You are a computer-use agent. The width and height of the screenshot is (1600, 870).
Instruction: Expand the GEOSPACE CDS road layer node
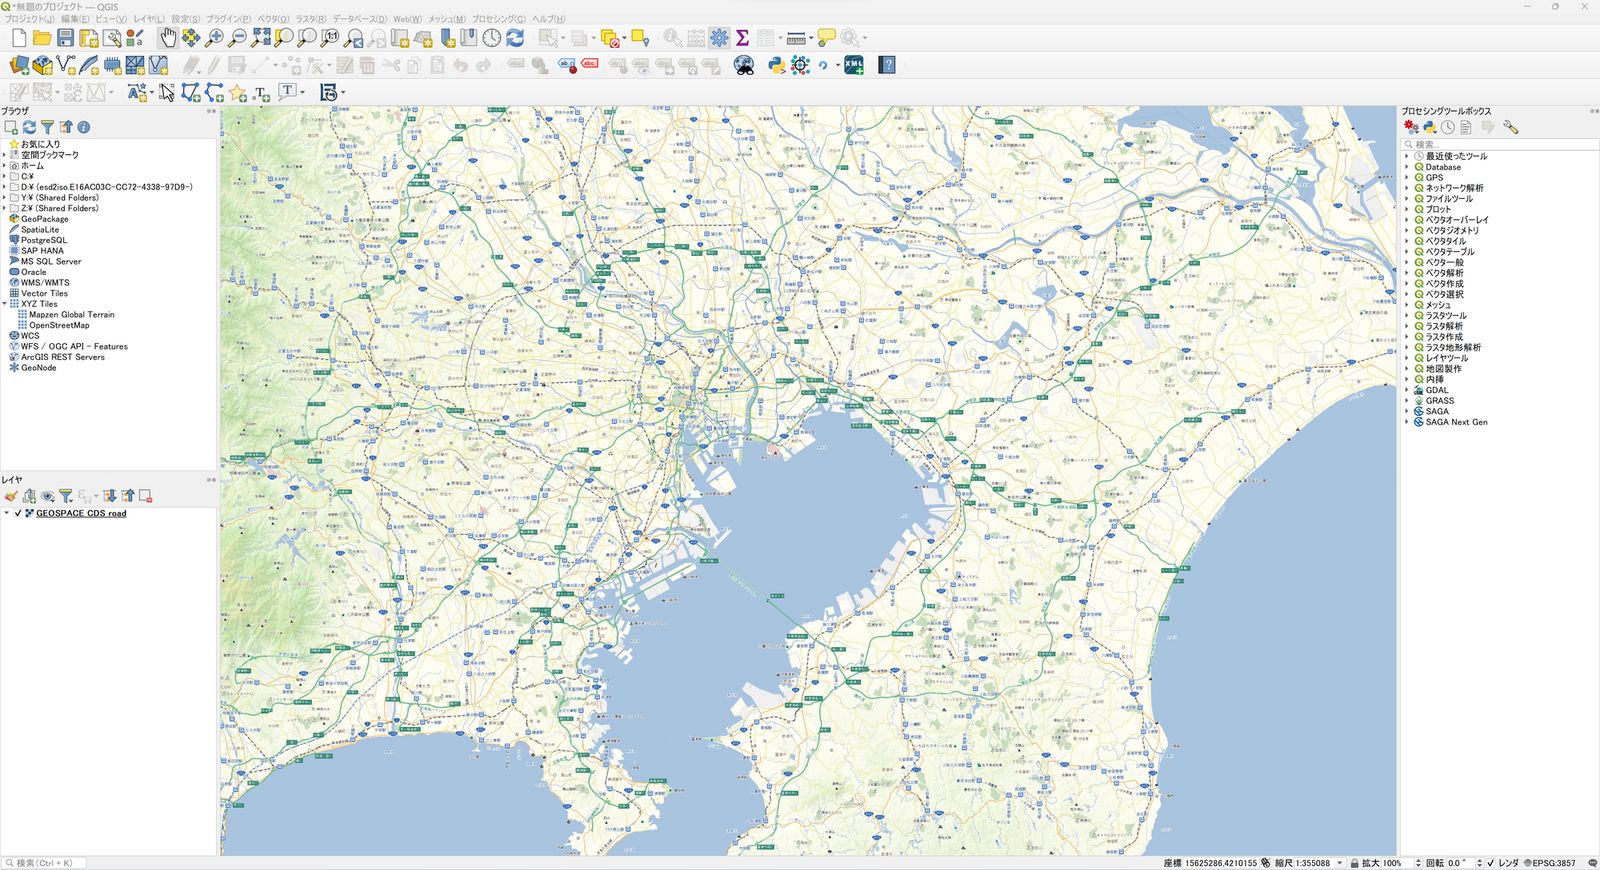(x=6, y=513)
